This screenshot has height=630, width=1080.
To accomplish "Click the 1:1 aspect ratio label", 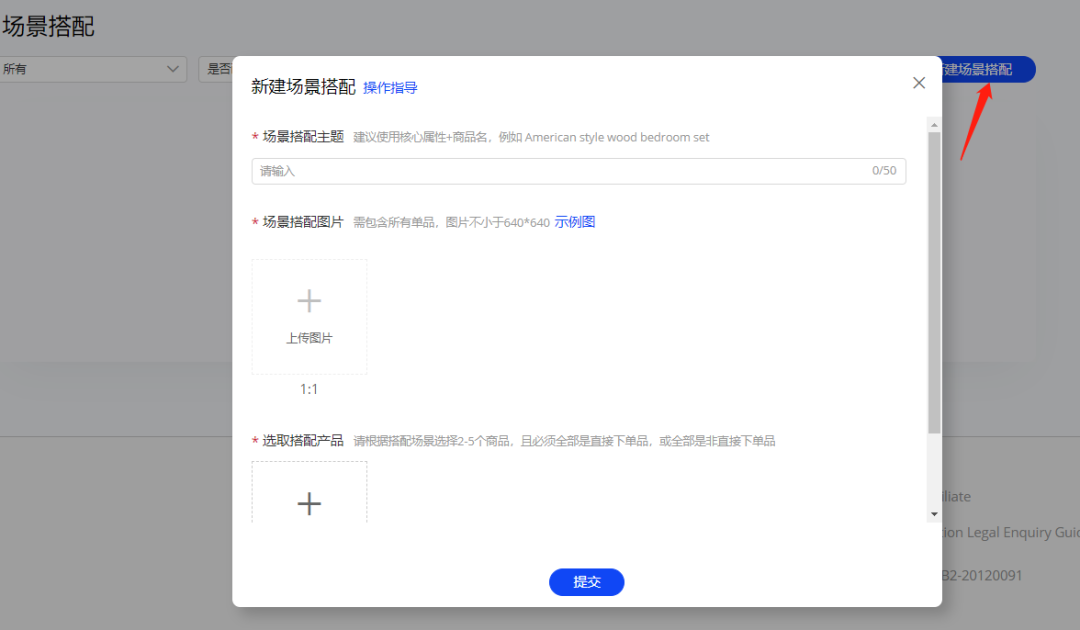I will point(309,387).
